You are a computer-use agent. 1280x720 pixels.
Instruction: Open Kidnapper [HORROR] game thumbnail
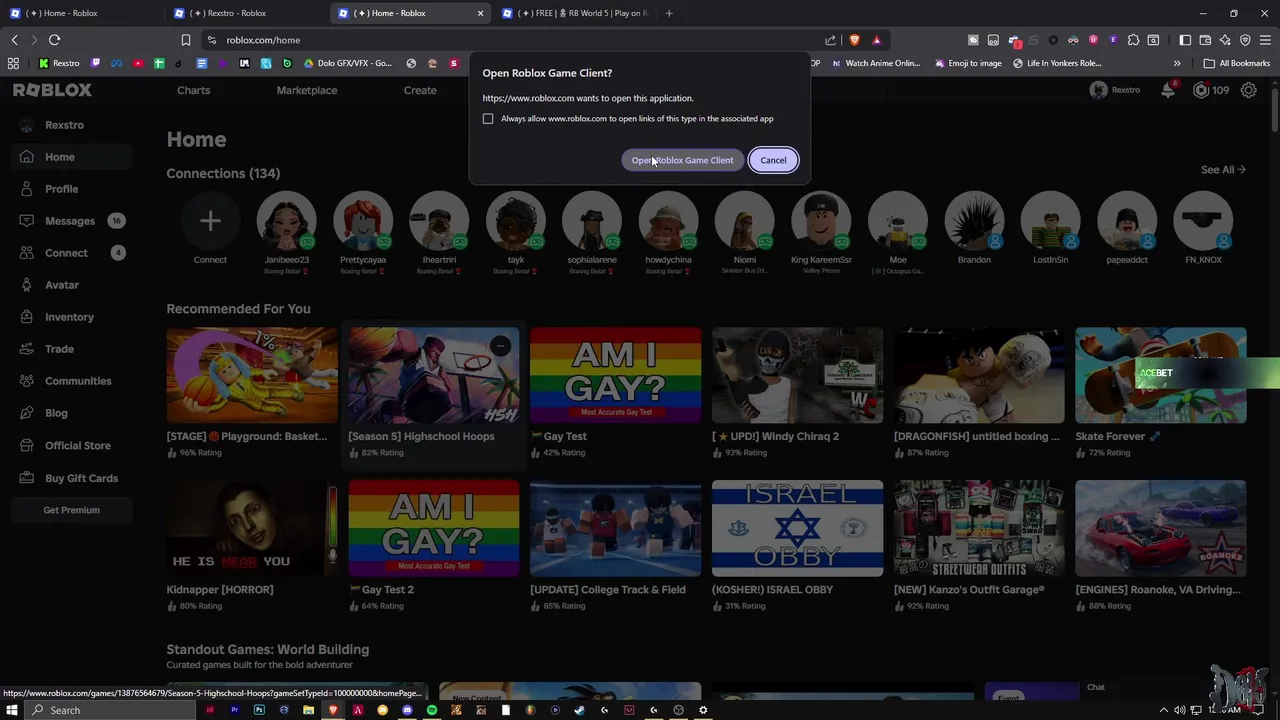pyautogui.click(x=252, y=529)
